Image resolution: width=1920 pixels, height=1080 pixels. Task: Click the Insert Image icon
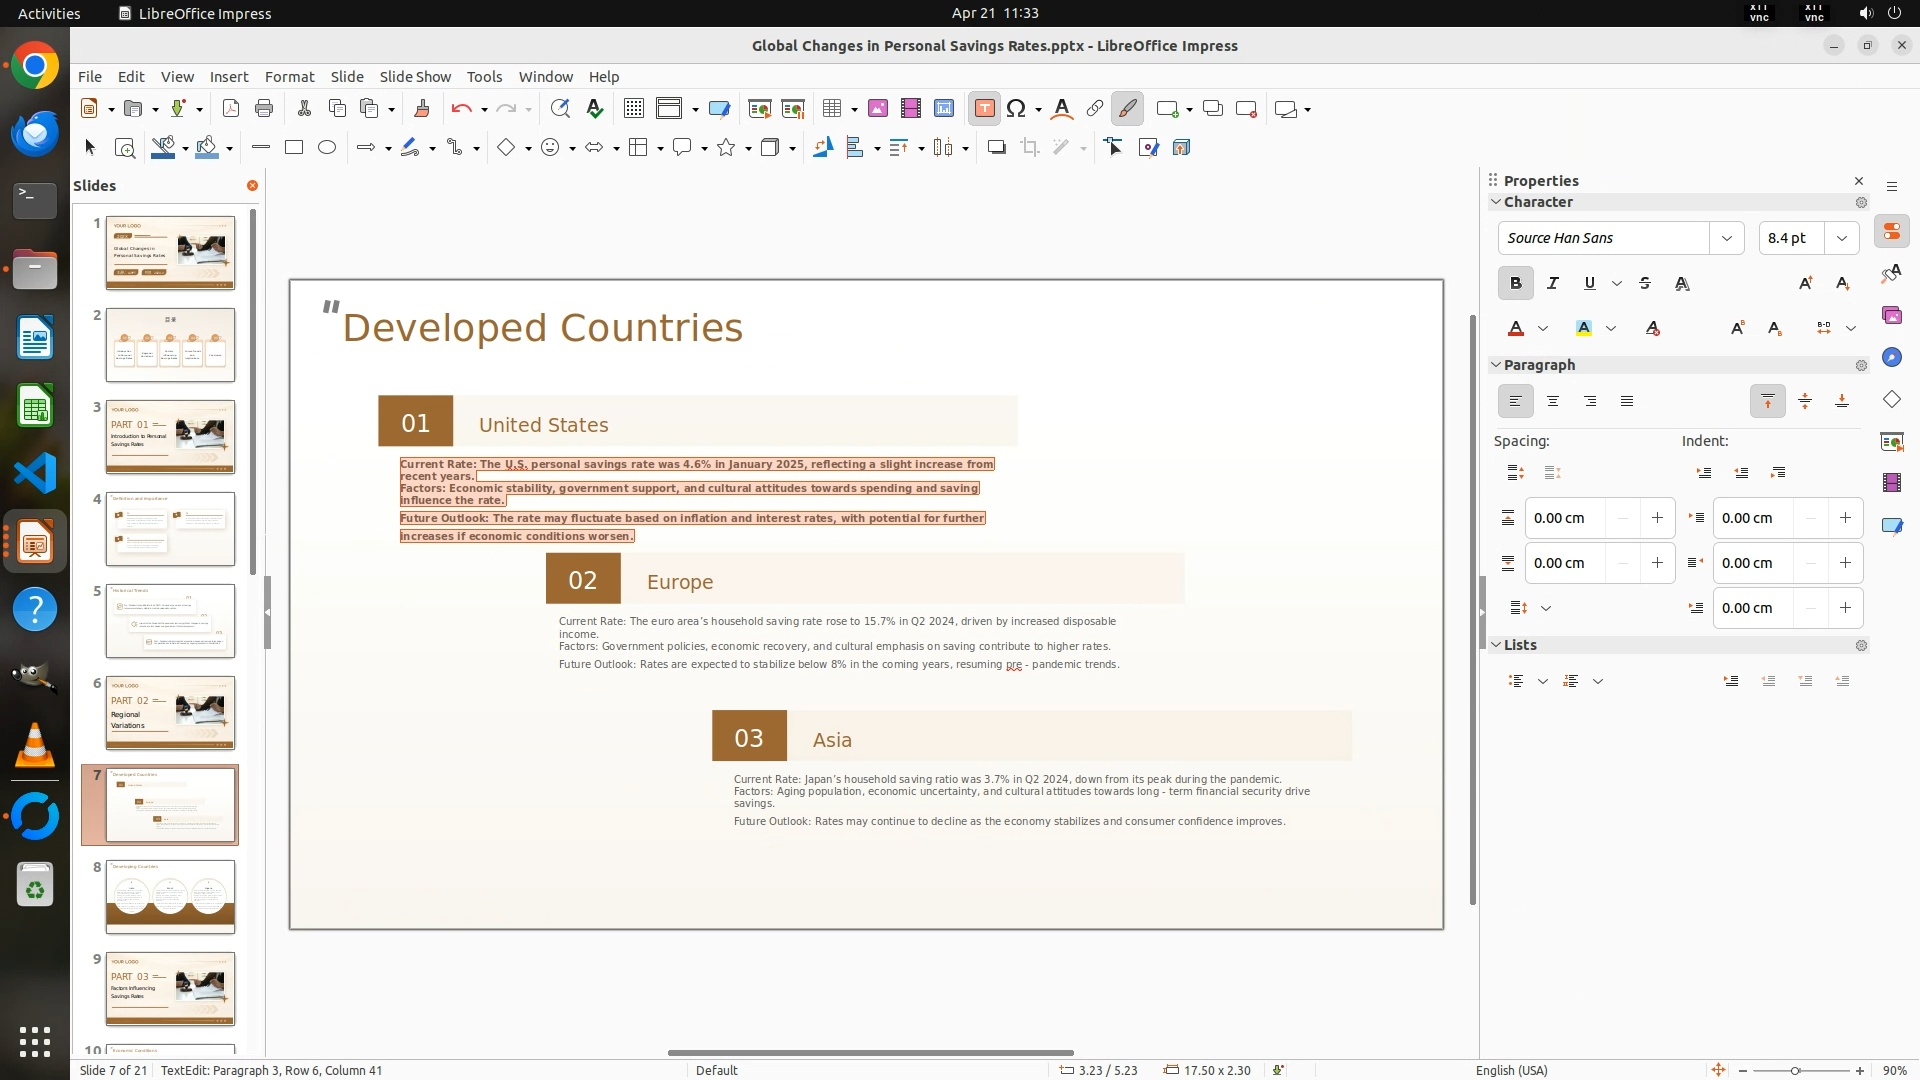click(878, 109)
